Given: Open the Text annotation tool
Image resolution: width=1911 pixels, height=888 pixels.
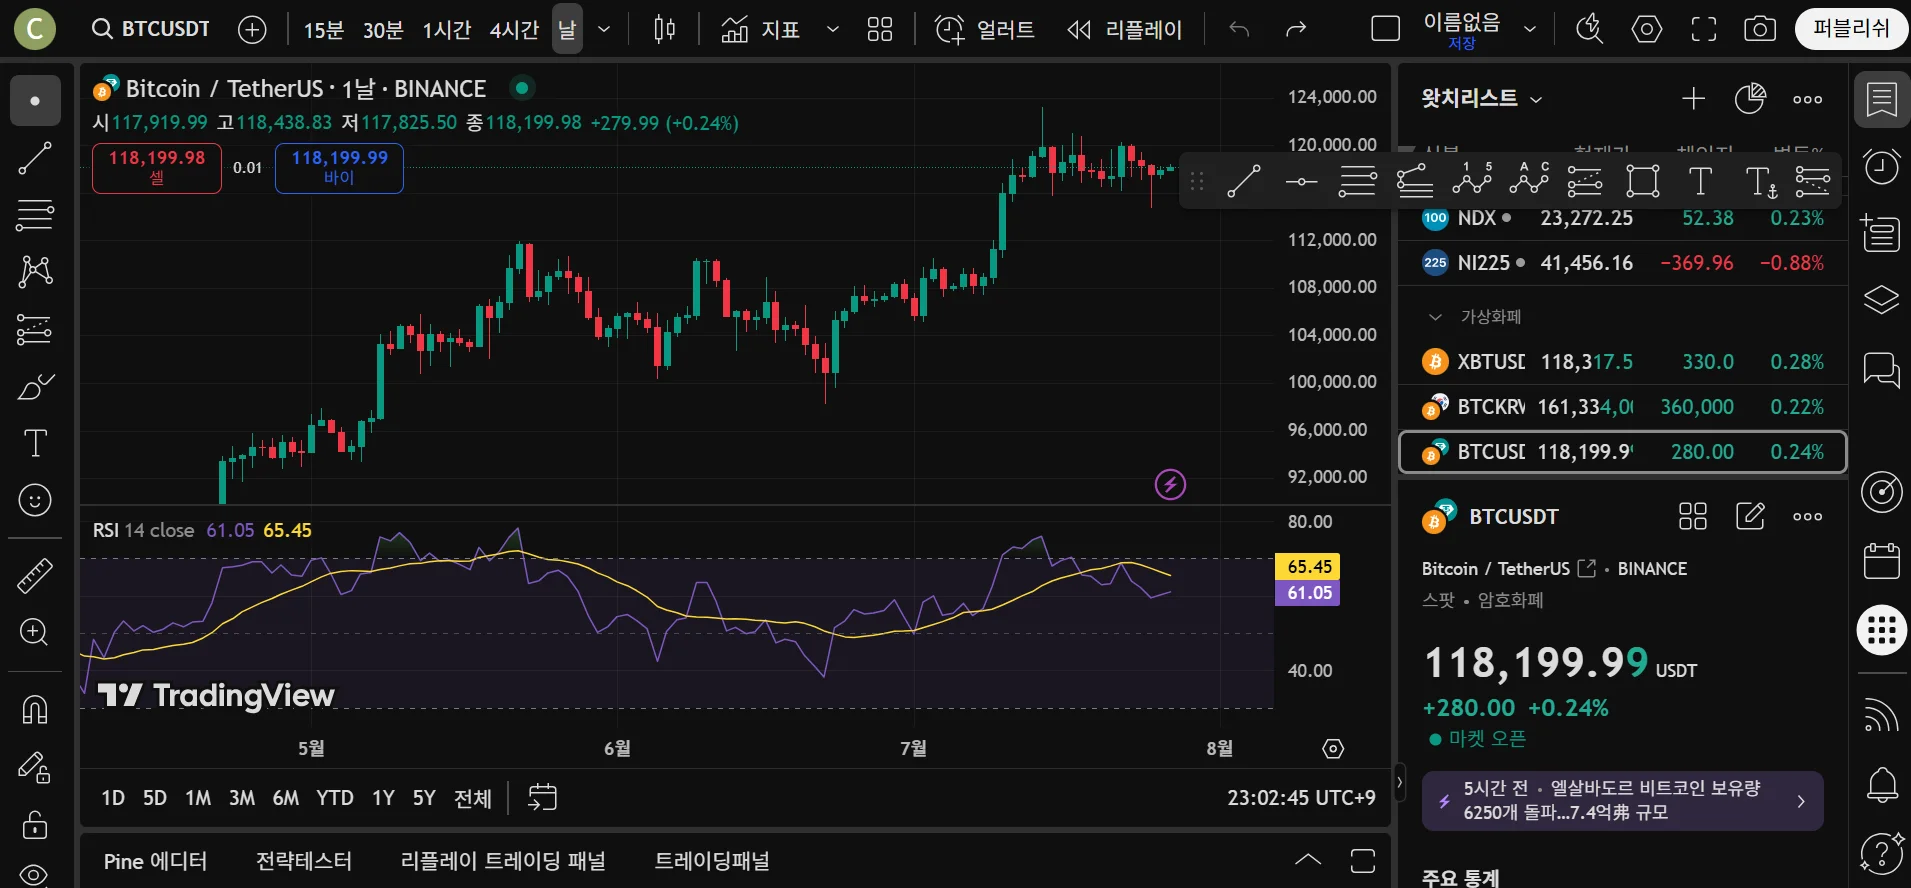Looking at the screenshot, I should (x=35, y=443).
